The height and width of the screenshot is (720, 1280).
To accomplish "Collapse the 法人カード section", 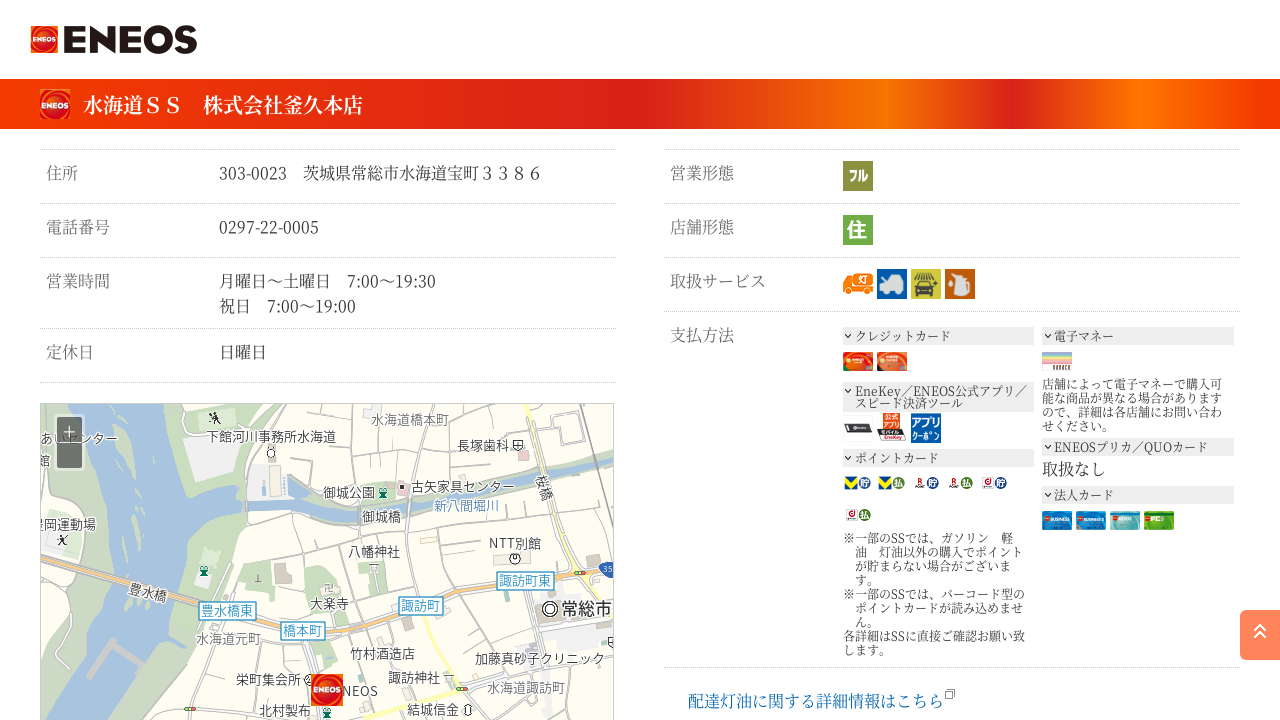I will [x=1138, y=495].
